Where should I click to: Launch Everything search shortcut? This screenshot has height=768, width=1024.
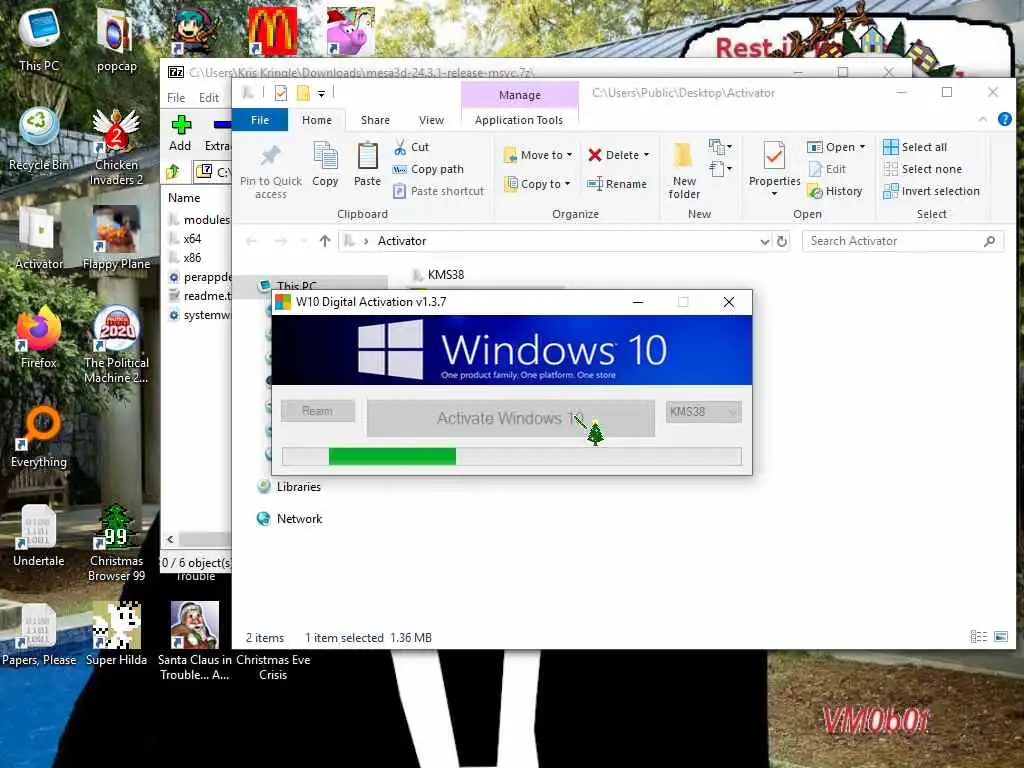point(39,436)
